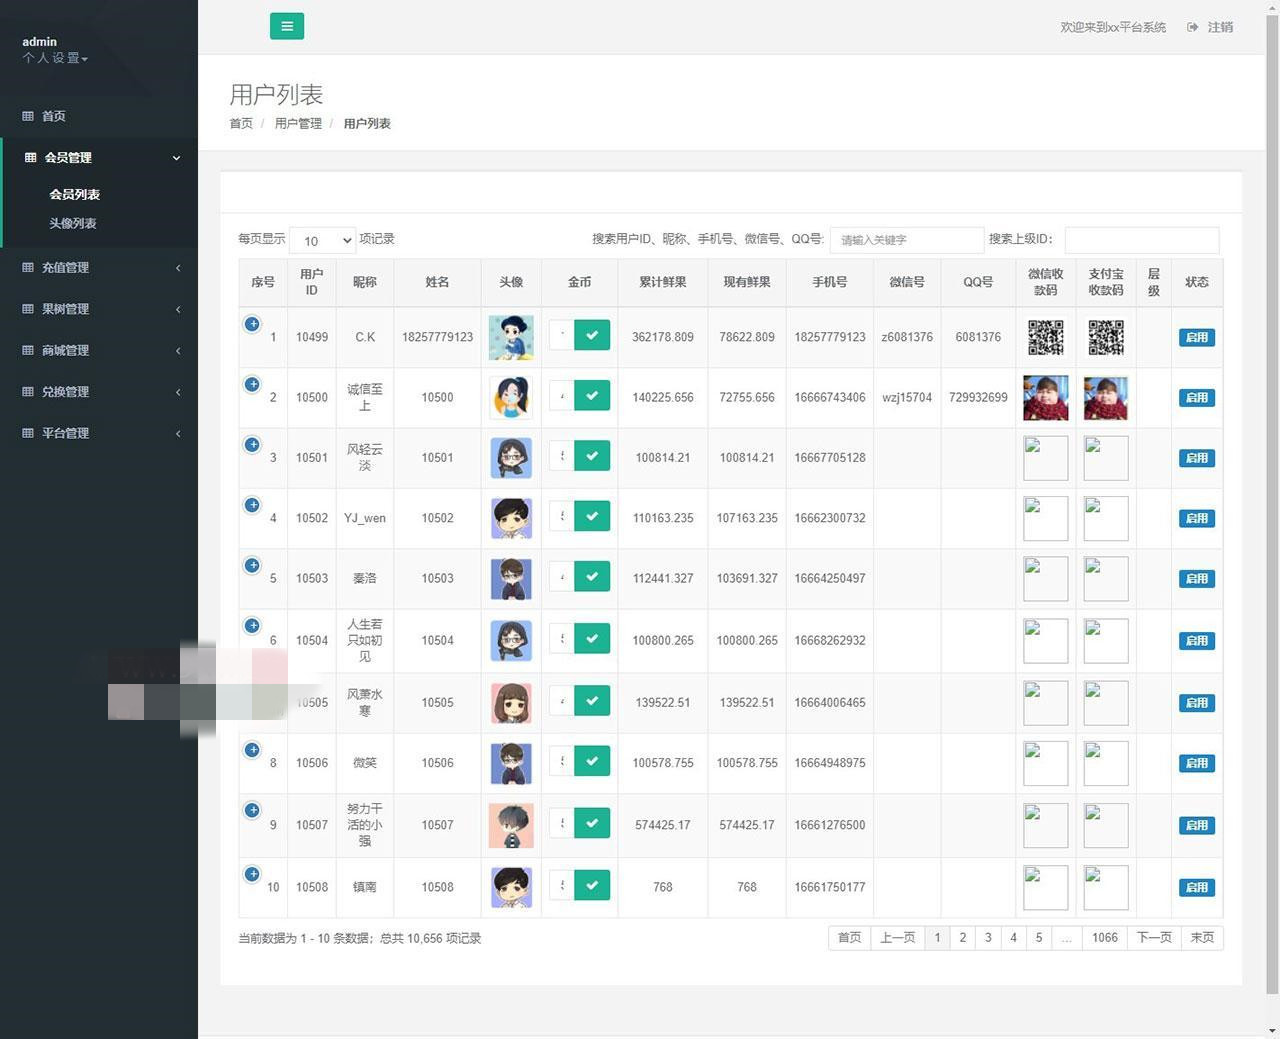Image resolution: width=1280 pixels, height=1039 pixels.
Task: Confirm gold coin value for user 10500
Action: (x=592, y=396)
